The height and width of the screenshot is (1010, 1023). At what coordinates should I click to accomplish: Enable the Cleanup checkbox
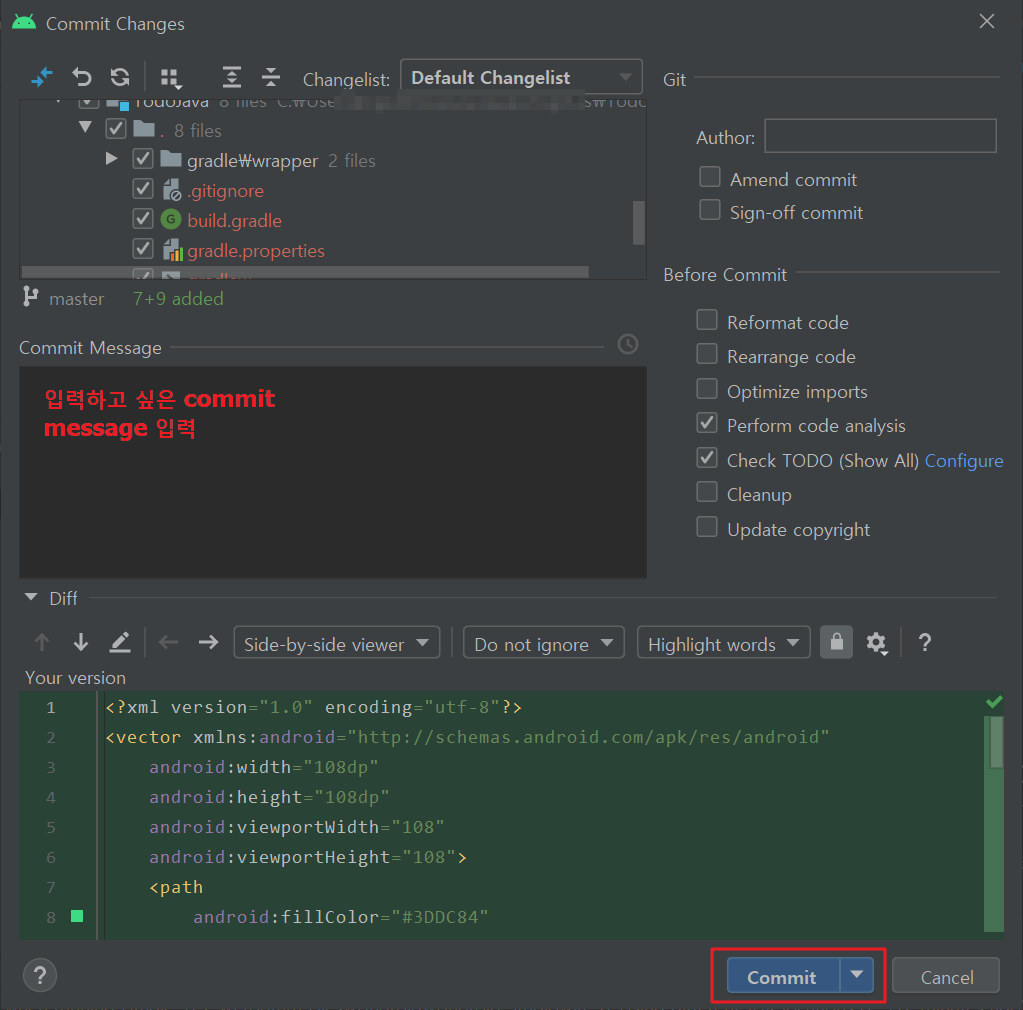click(707, 491)
